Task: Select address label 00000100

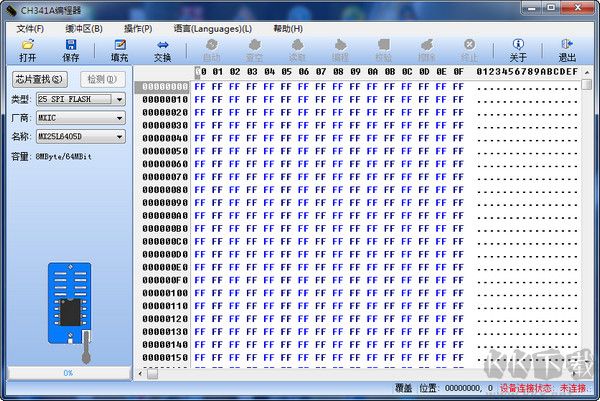Action: click(165, 293)
